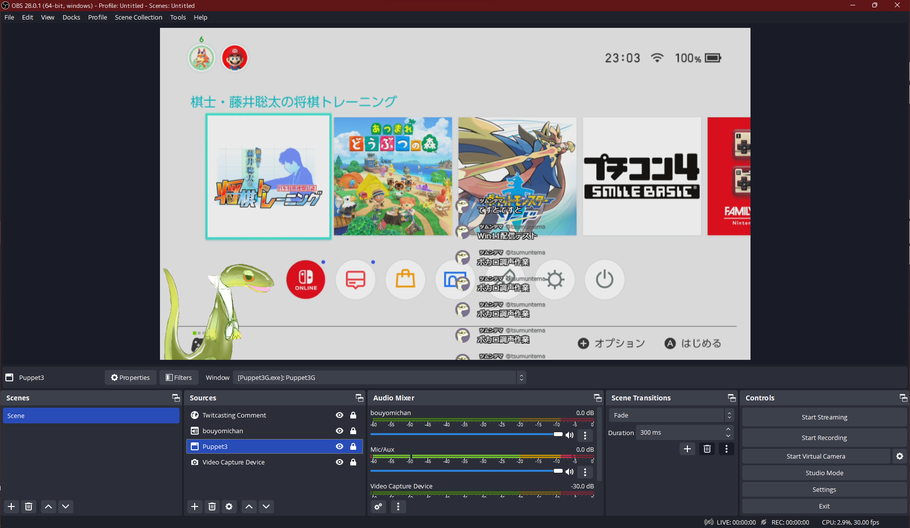Image resolution: width=910 pixels, height=528 pixels.
Task: Select the Video Capture Device source row
Action: (x=275, y=462)
